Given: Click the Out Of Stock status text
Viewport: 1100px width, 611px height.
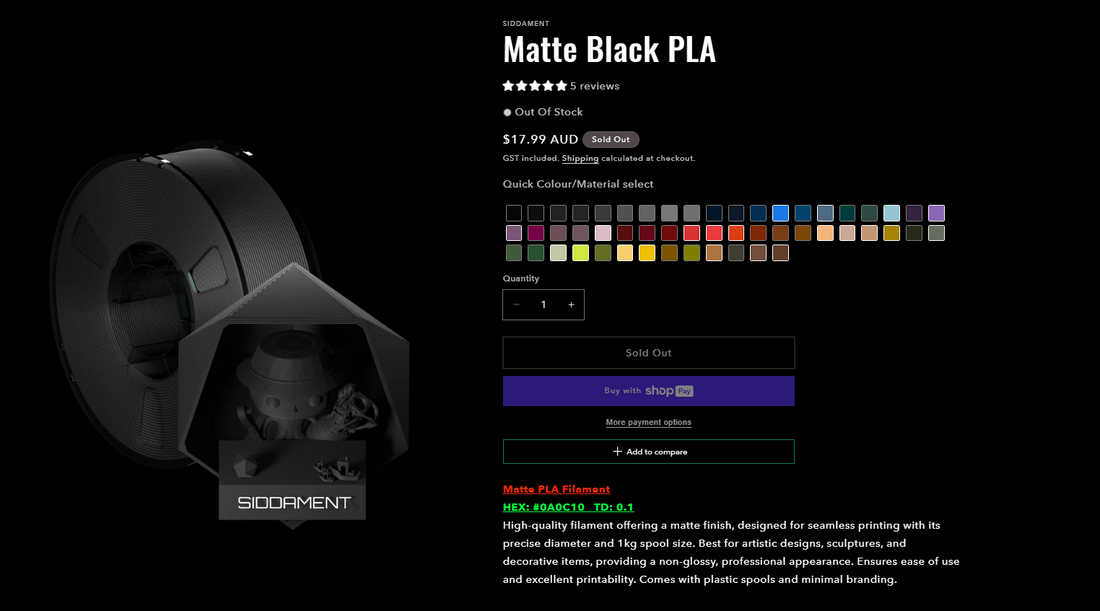Looking at the screenshot, I should pos(549,112).
